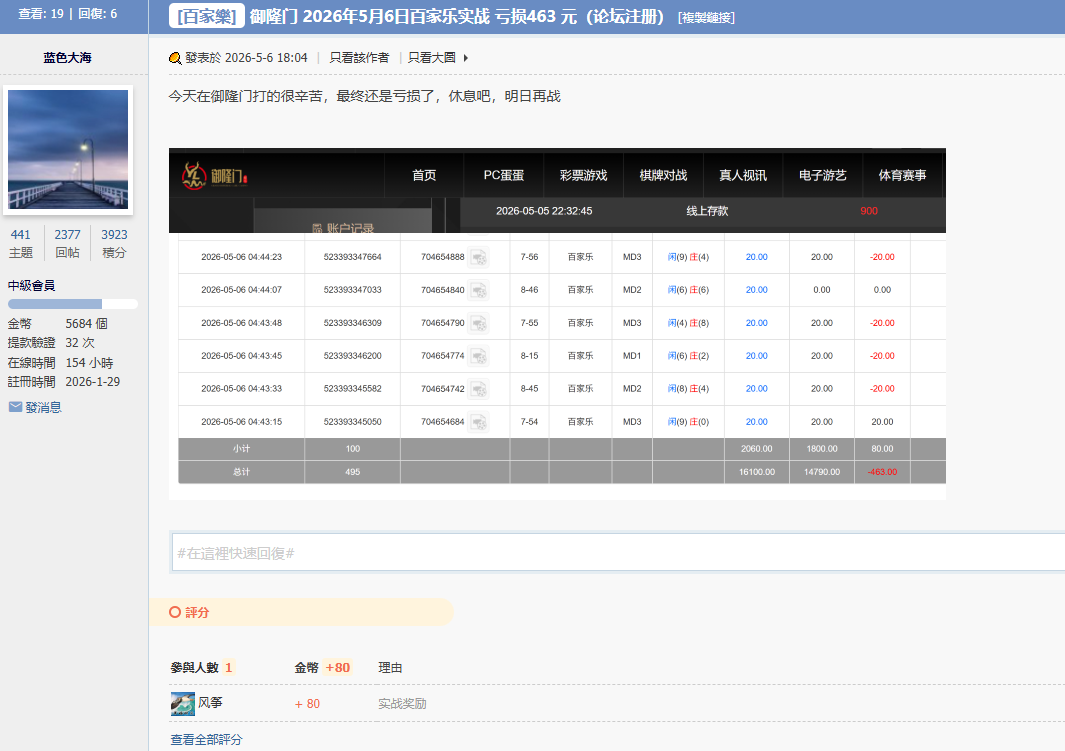Click 只看大圖 link
Screen dimensions: 1065x751
(x=431, y=58)
